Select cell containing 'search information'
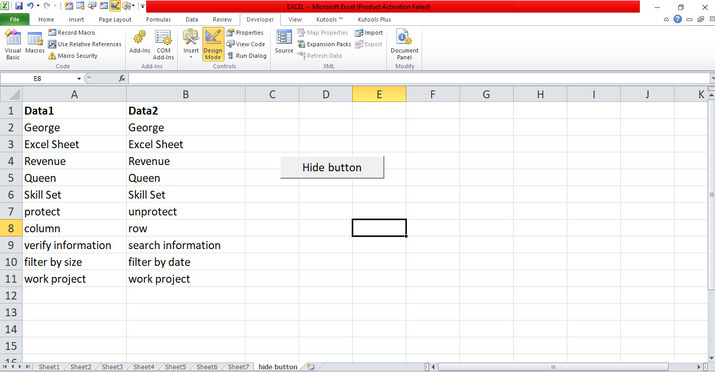Screen dimensions: 715x372 point(186,245)
